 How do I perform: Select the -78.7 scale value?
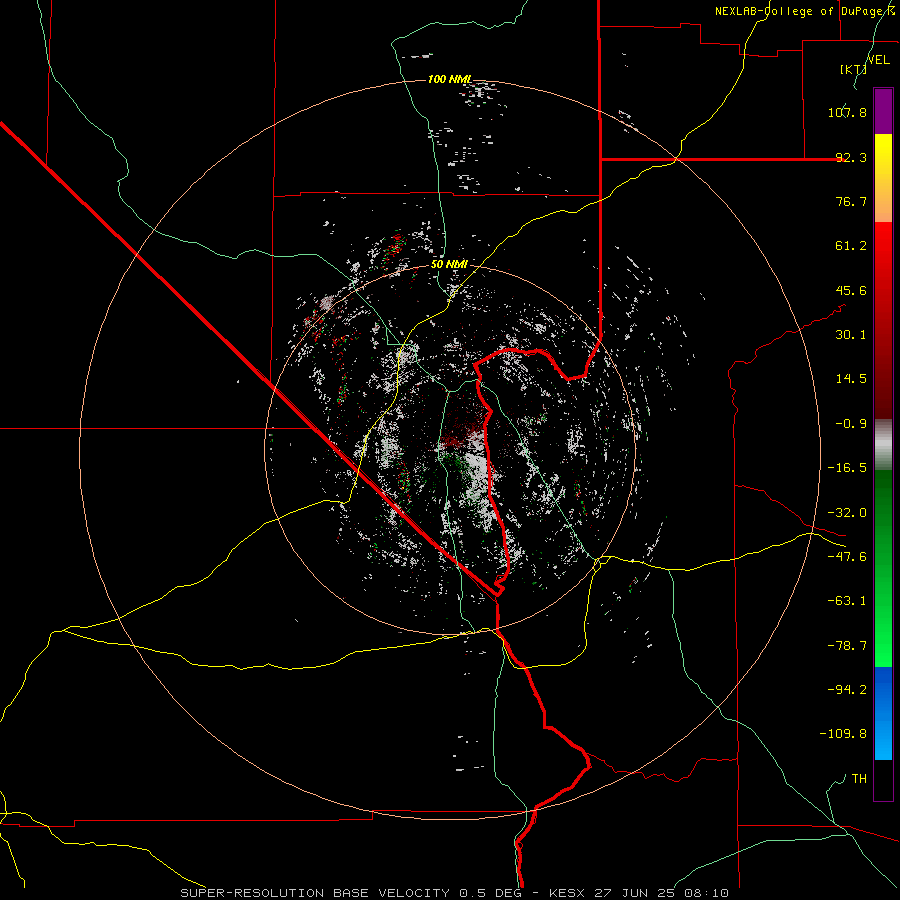click(847, 646)
